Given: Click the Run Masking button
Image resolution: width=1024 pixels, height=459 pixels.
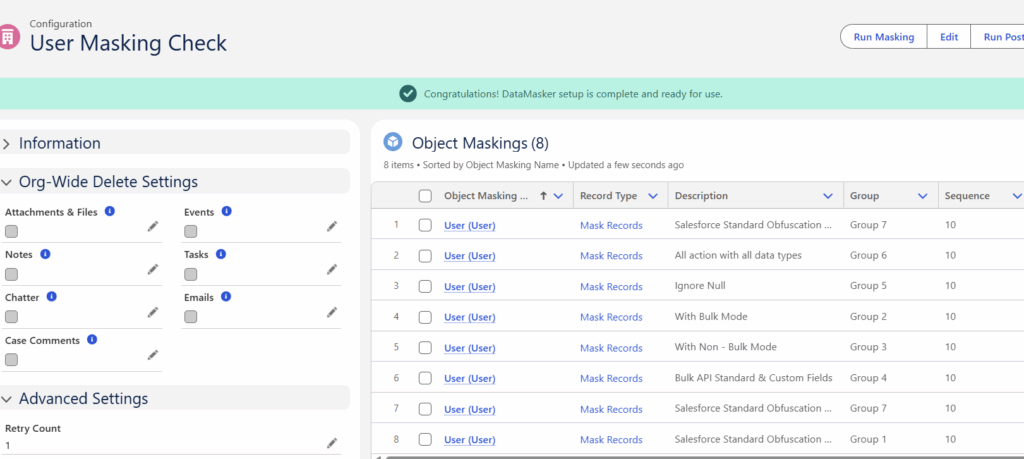Looking at the screenshot, I should pos(883,37).
